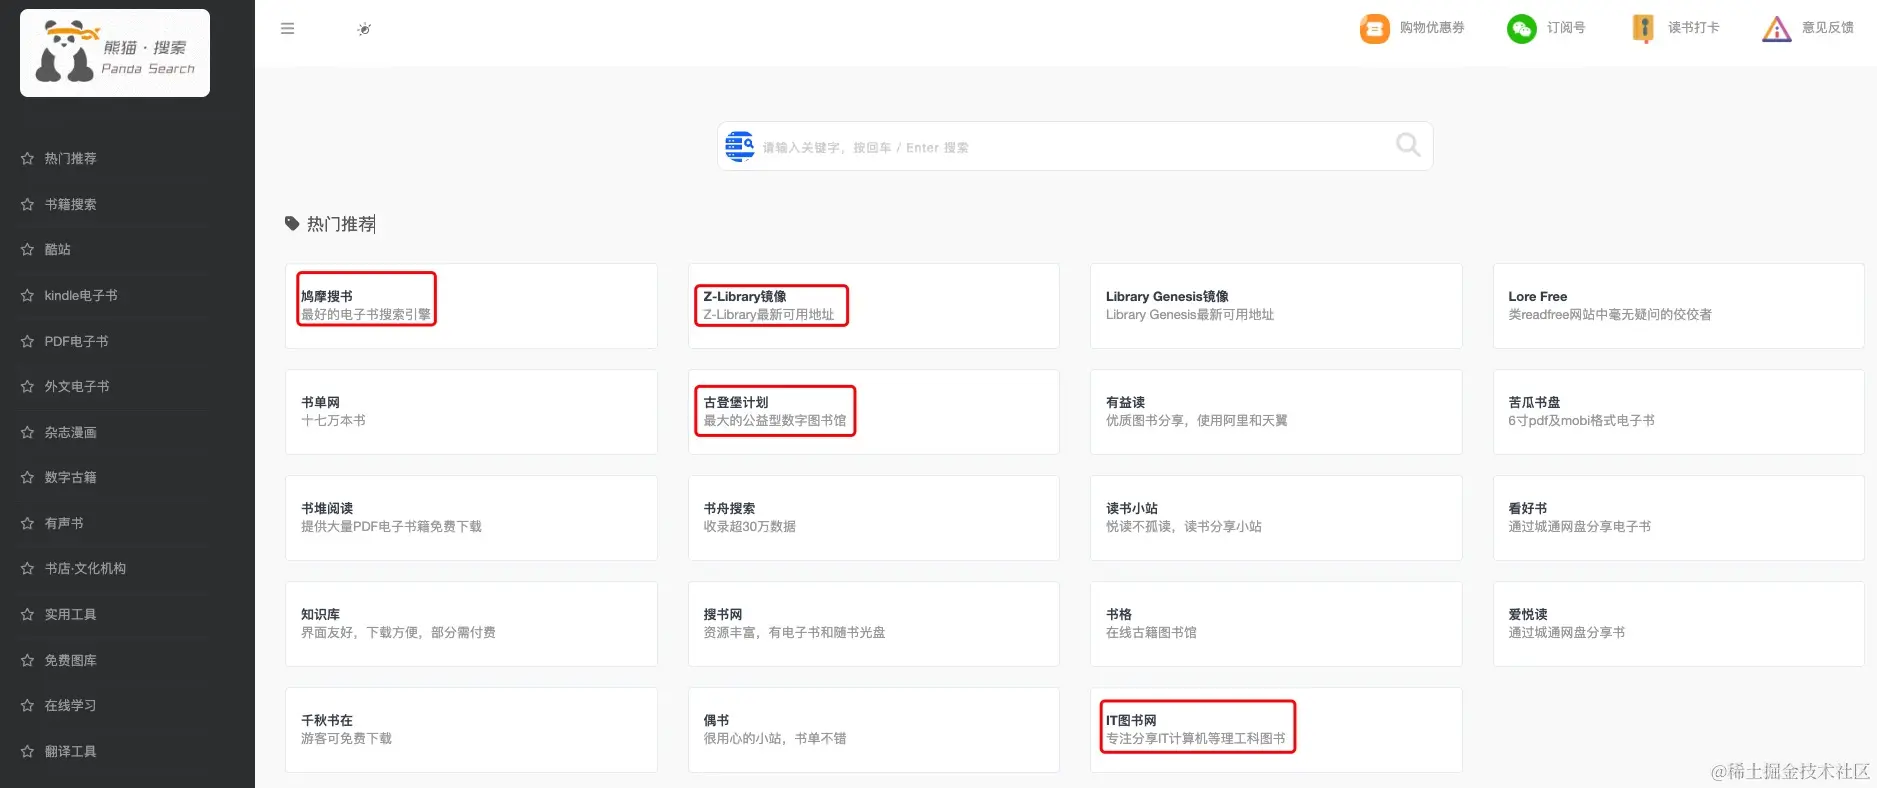Click the star icon beside kindle电子书

[27, 295]
